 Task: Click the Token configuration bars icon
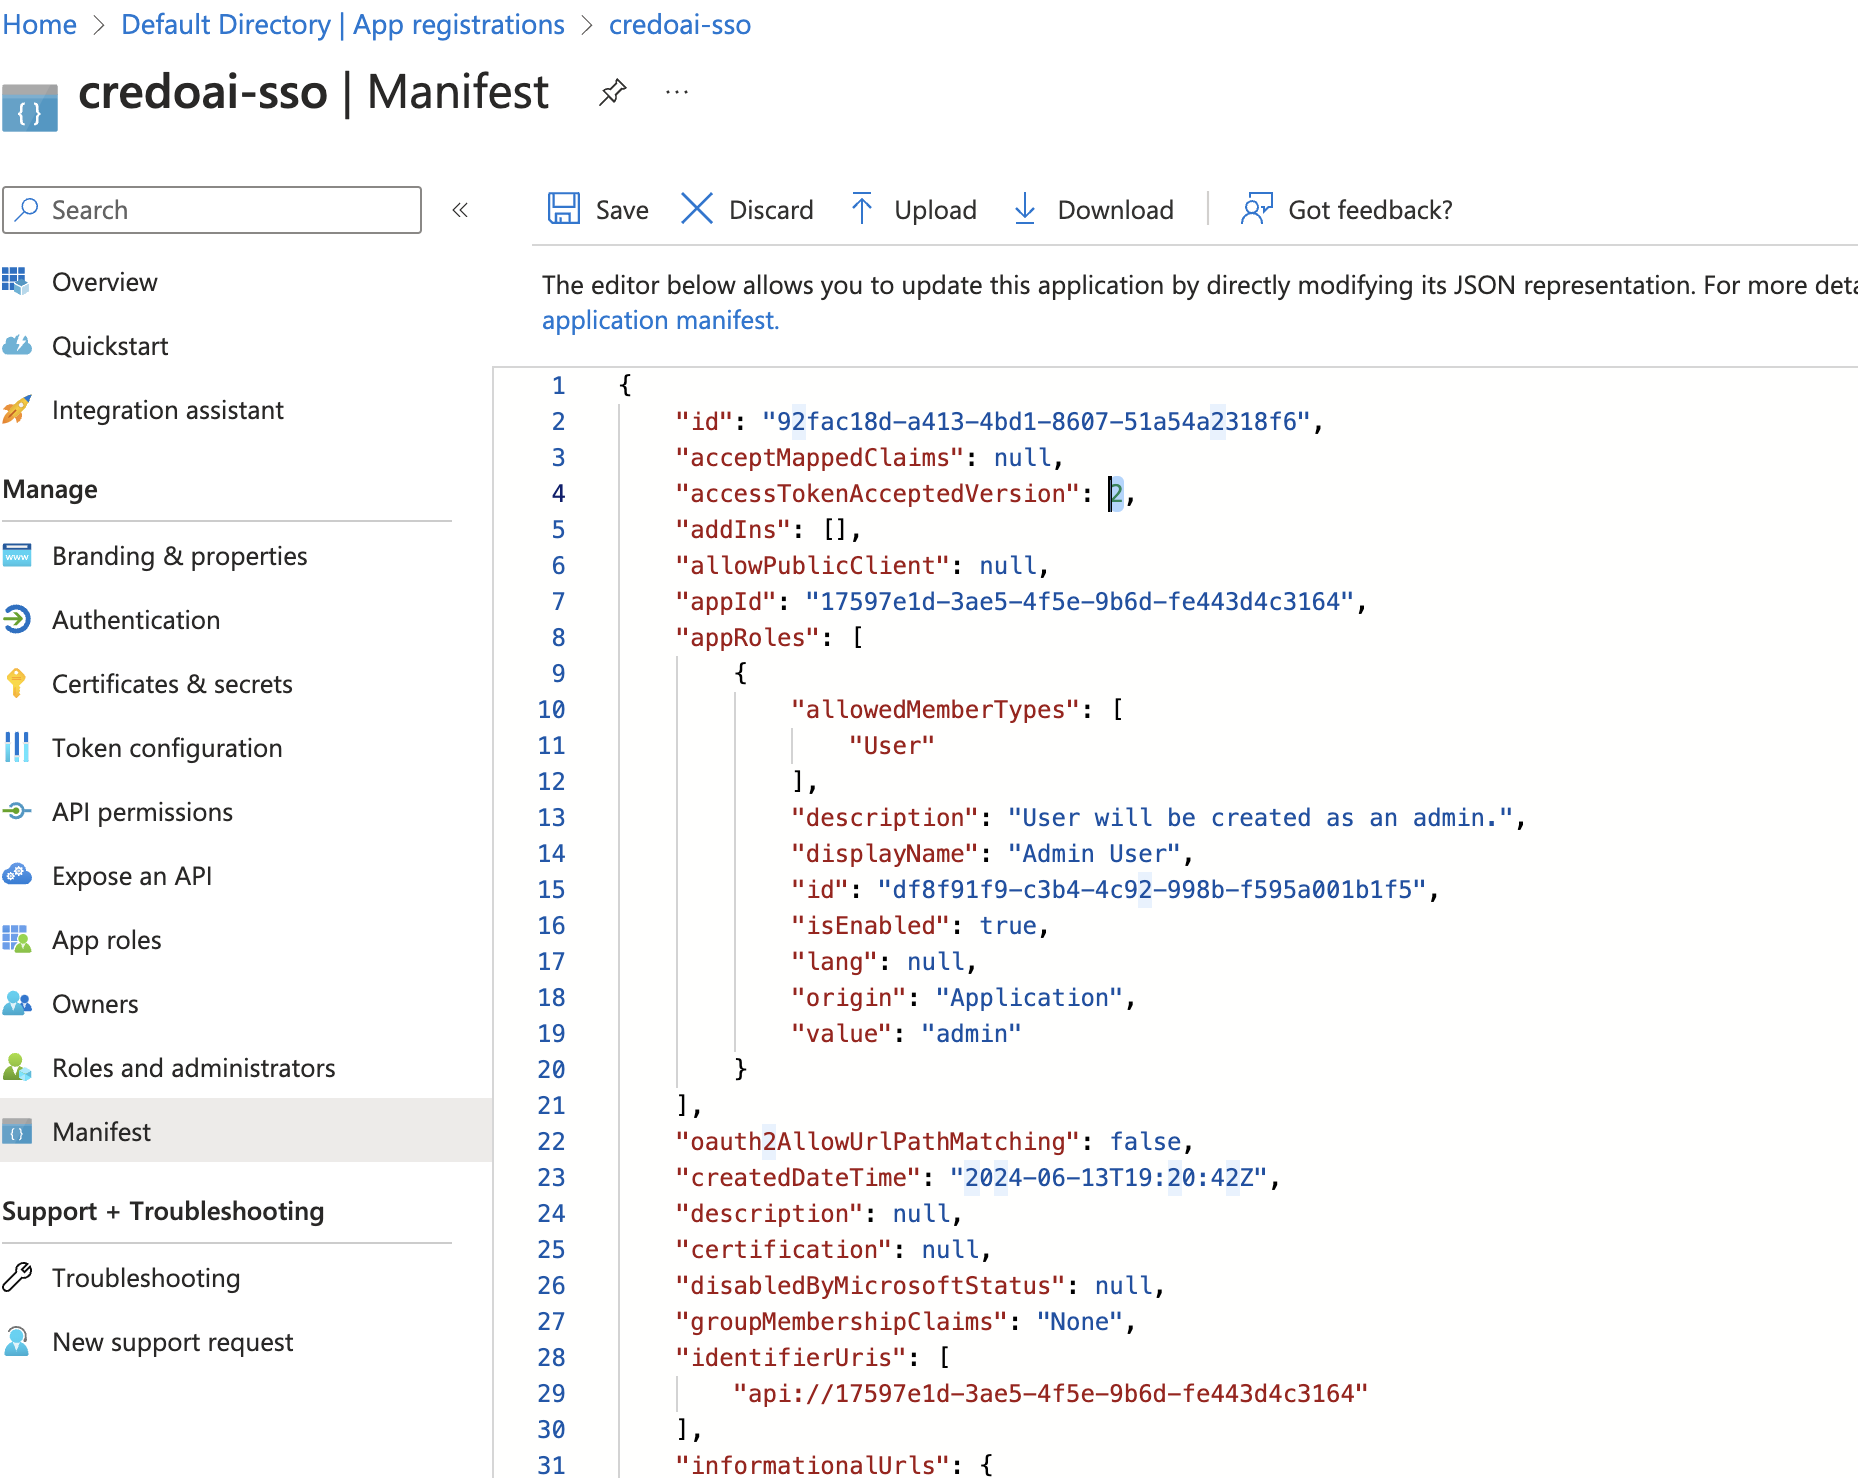(17, 748)
